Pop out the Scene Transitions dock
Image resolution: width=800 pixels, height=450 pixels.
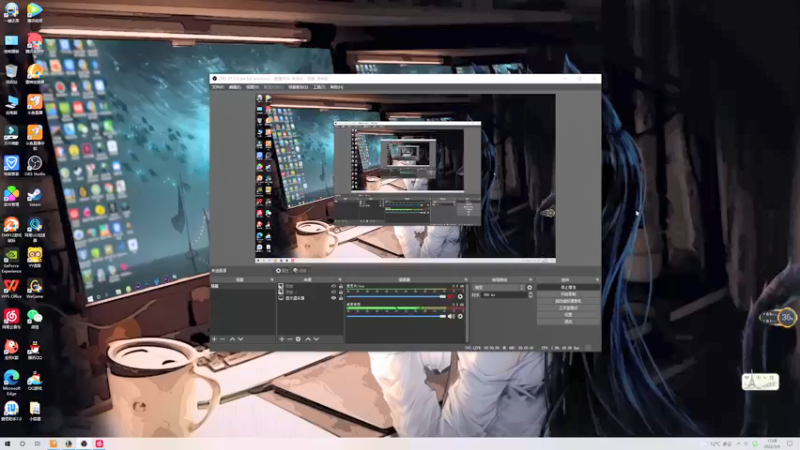pyautogui.click(x=531, y=280)
